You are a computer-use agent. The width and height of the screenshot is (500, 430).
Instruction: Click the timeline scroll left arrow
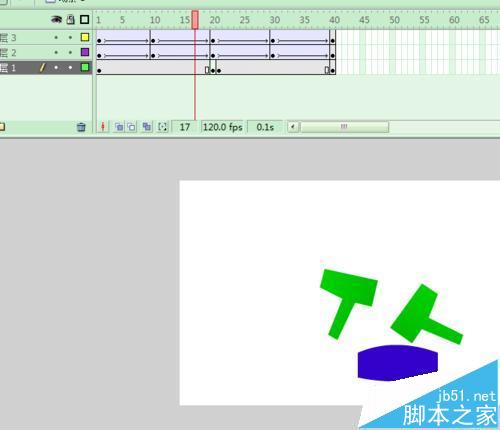coord(293,127)
